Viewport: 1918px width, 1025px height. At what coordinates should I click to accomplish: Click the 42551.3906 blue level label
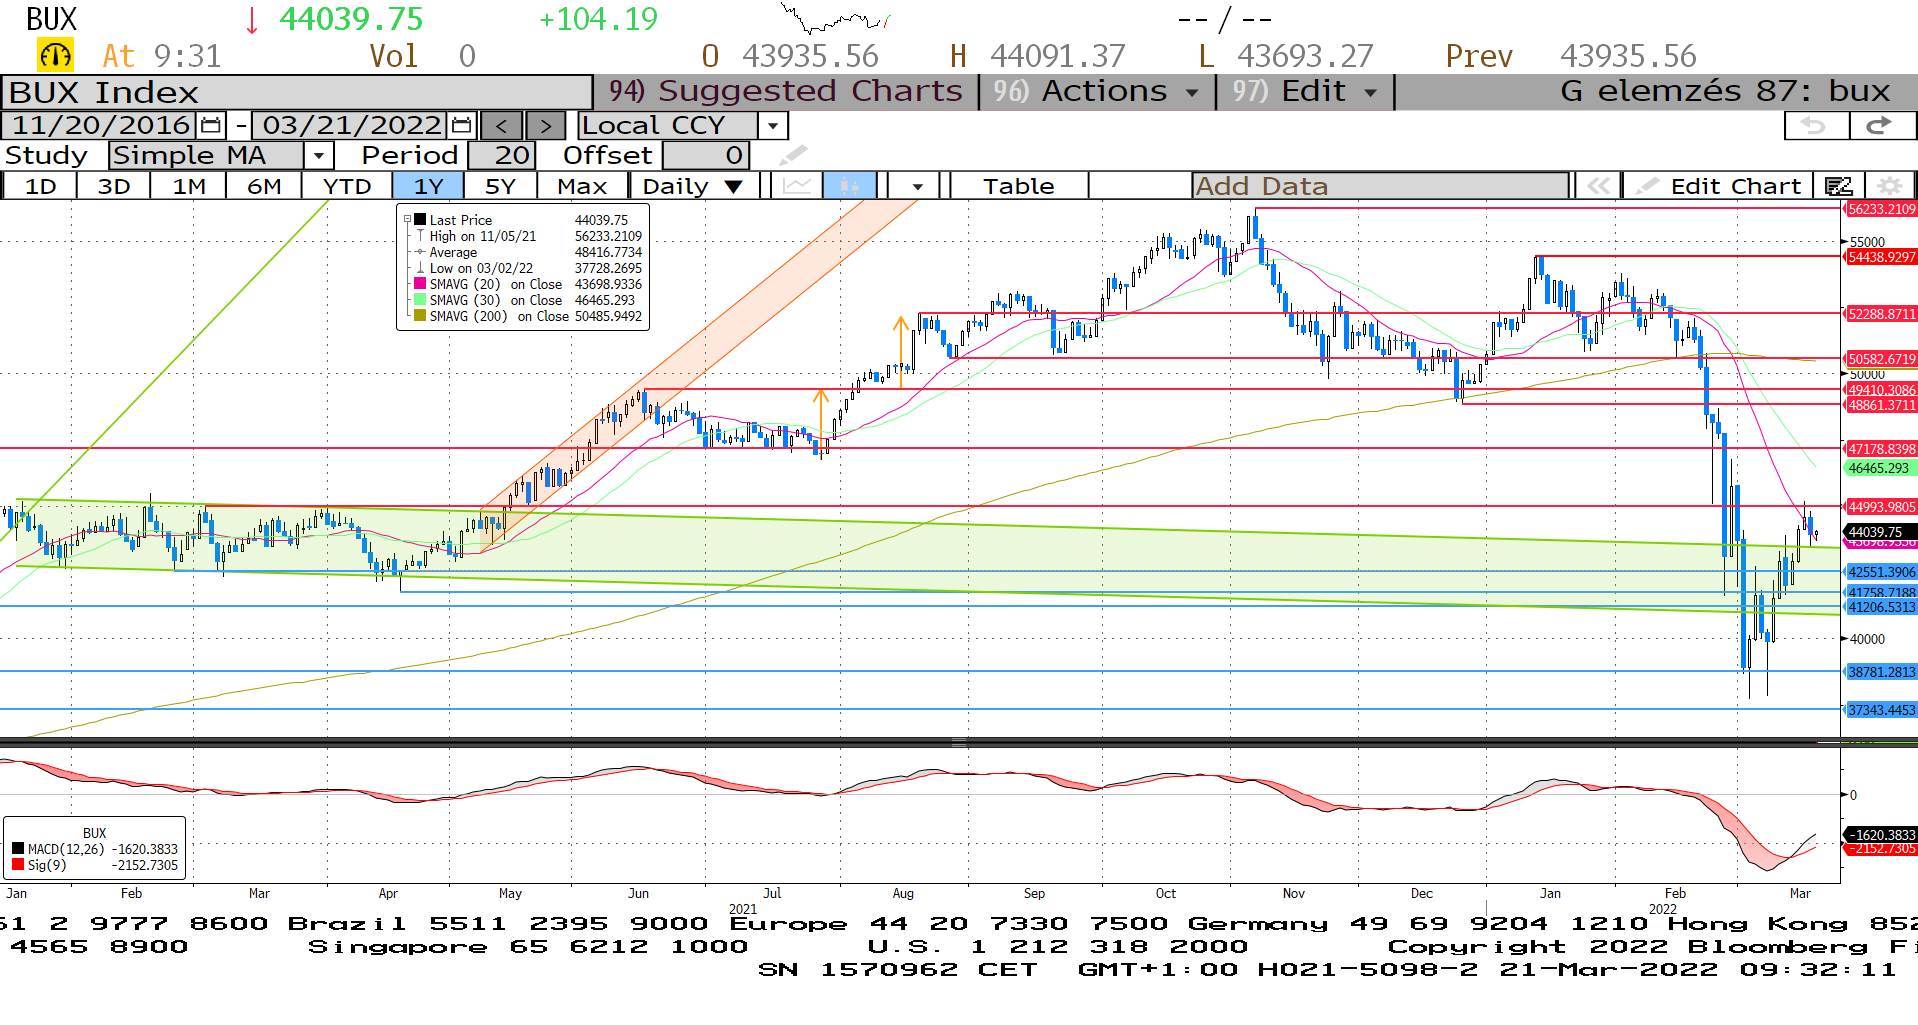[x=1881, y=572]
